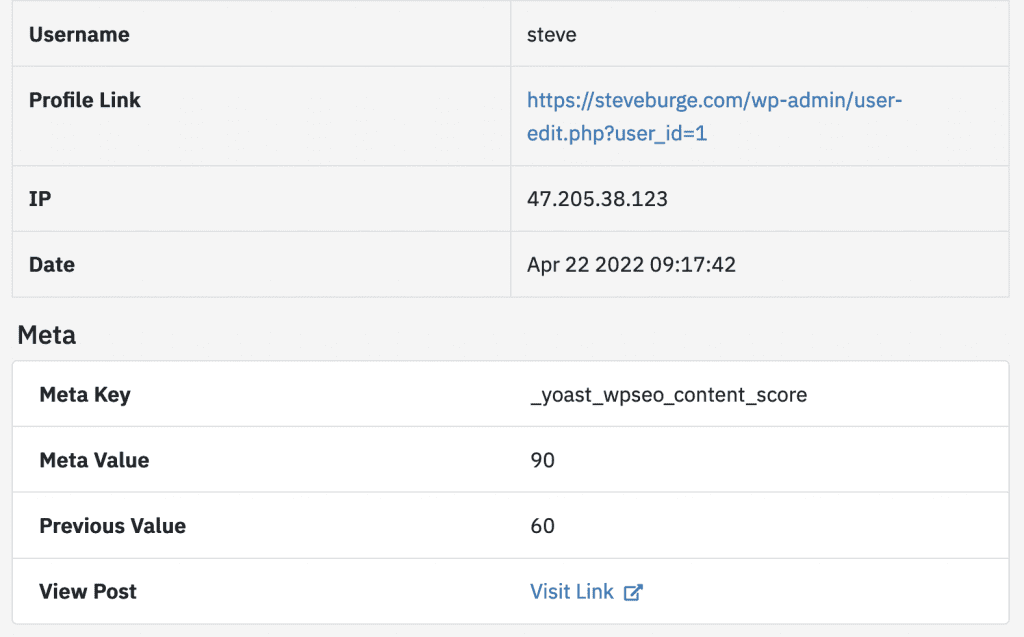Click the Previous Value label
Screen dimensions: 1024x637
point(112,526)
